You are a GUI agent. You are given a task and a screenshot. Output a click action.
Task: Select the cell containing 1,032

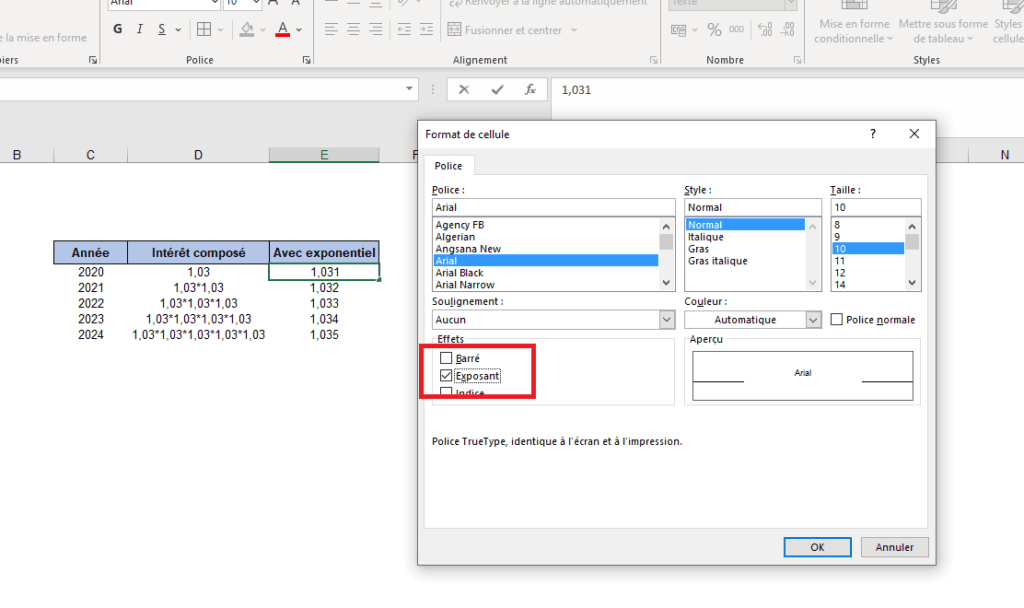pyautogui.click(x=324, y=287)
